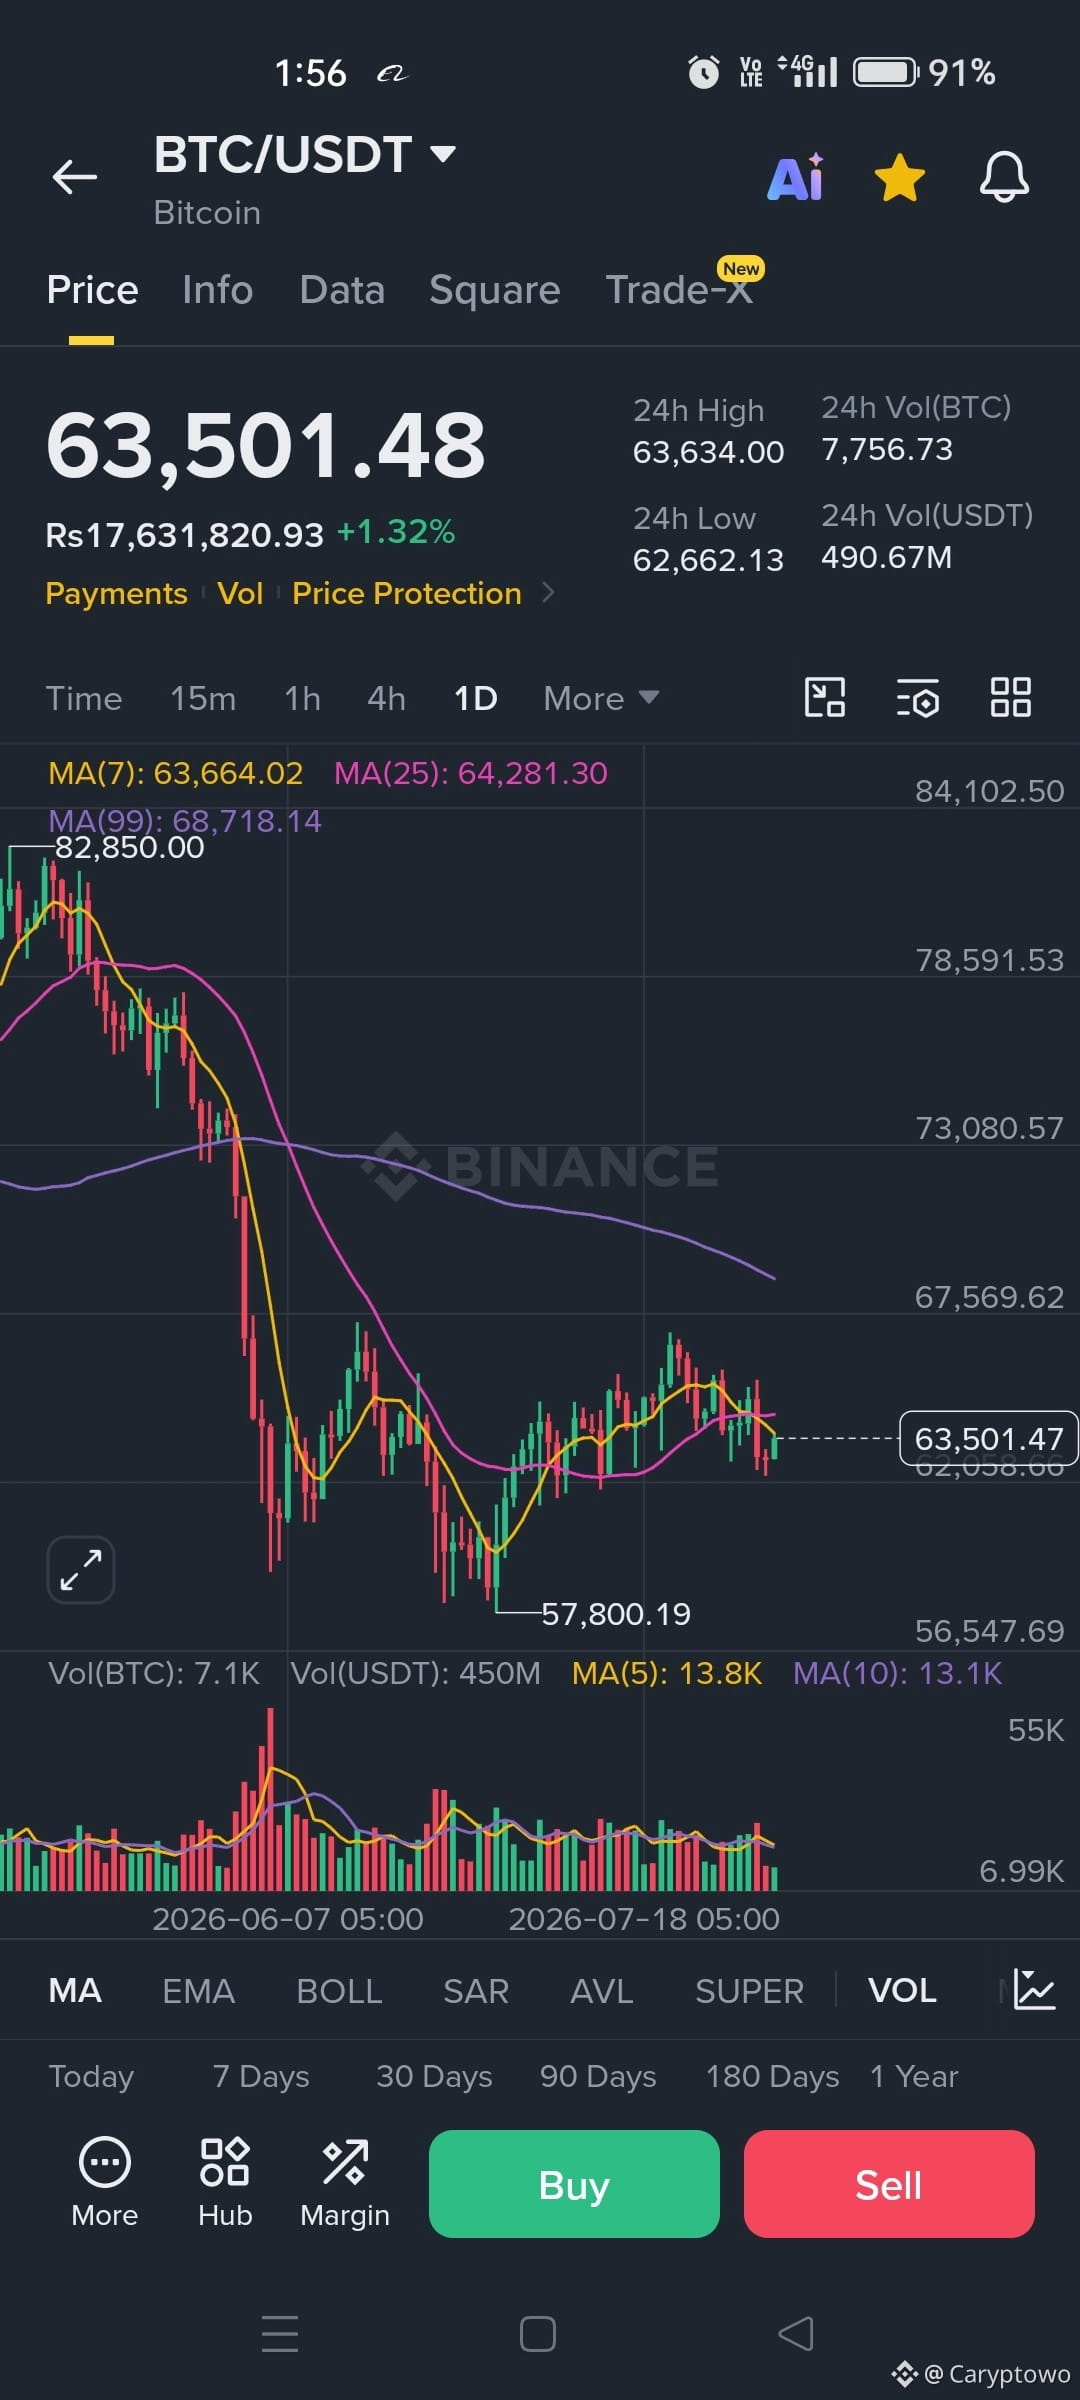This screenshot has height=2400, width=1080.
Task: Switch to the Price tab
Action: coord(92,290)
